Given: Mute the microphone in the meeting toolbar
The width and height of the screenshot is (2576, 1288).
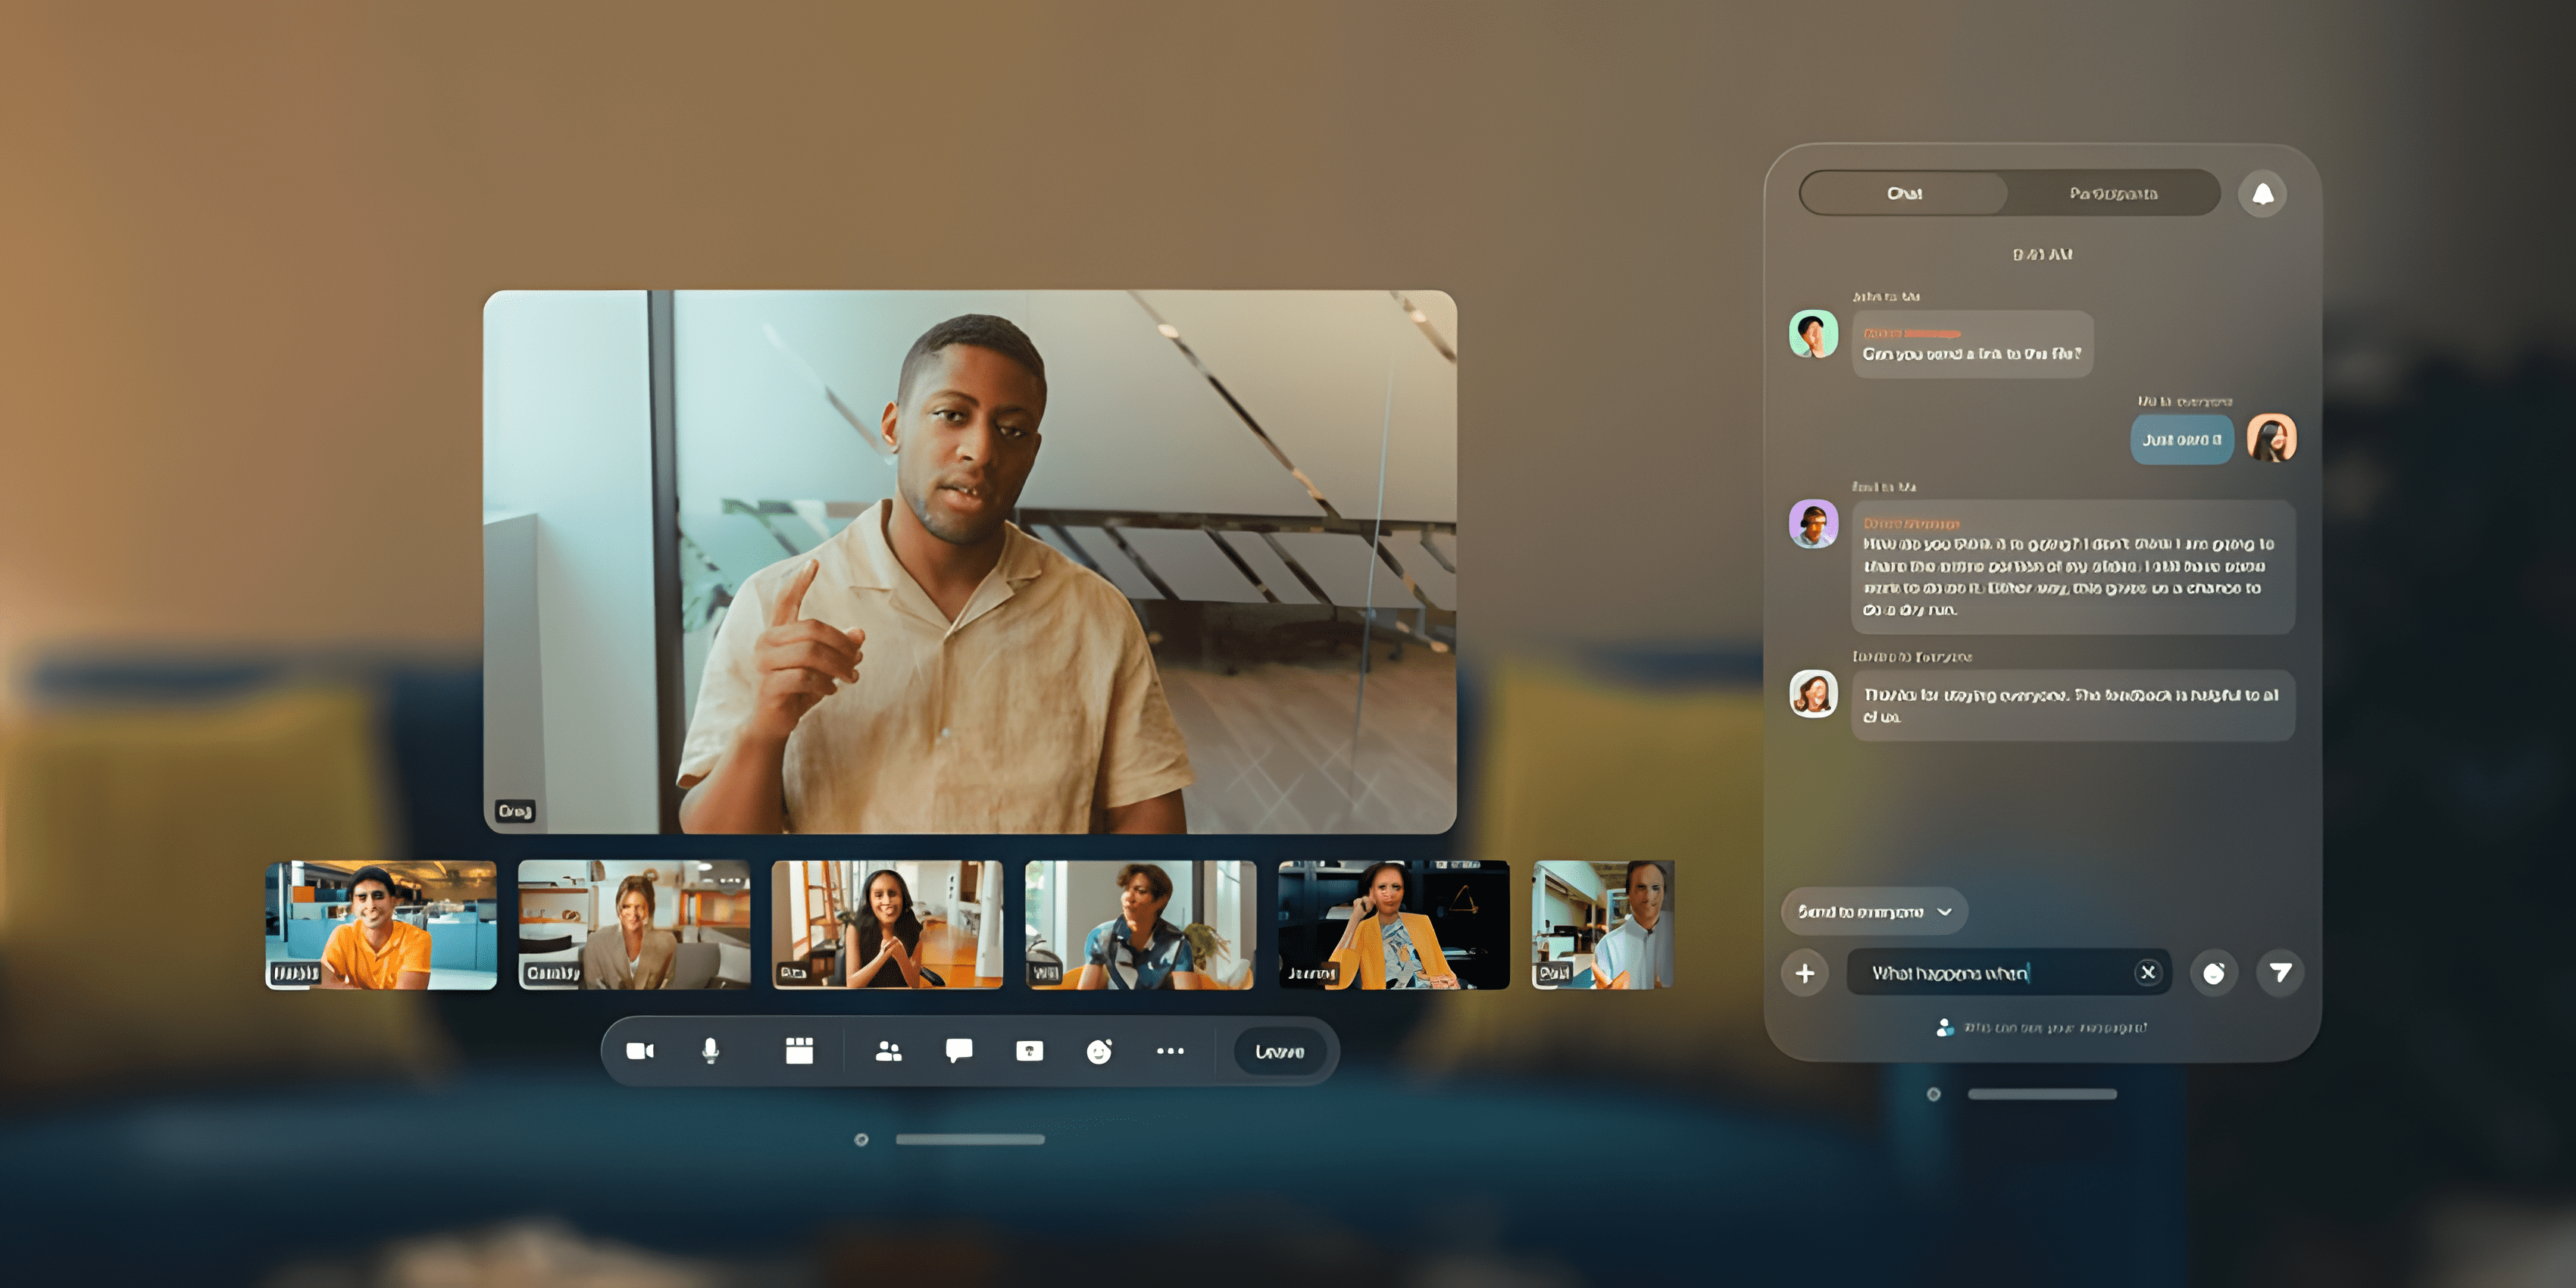Looking at the screenshot, I should (x=710, y=1051).
